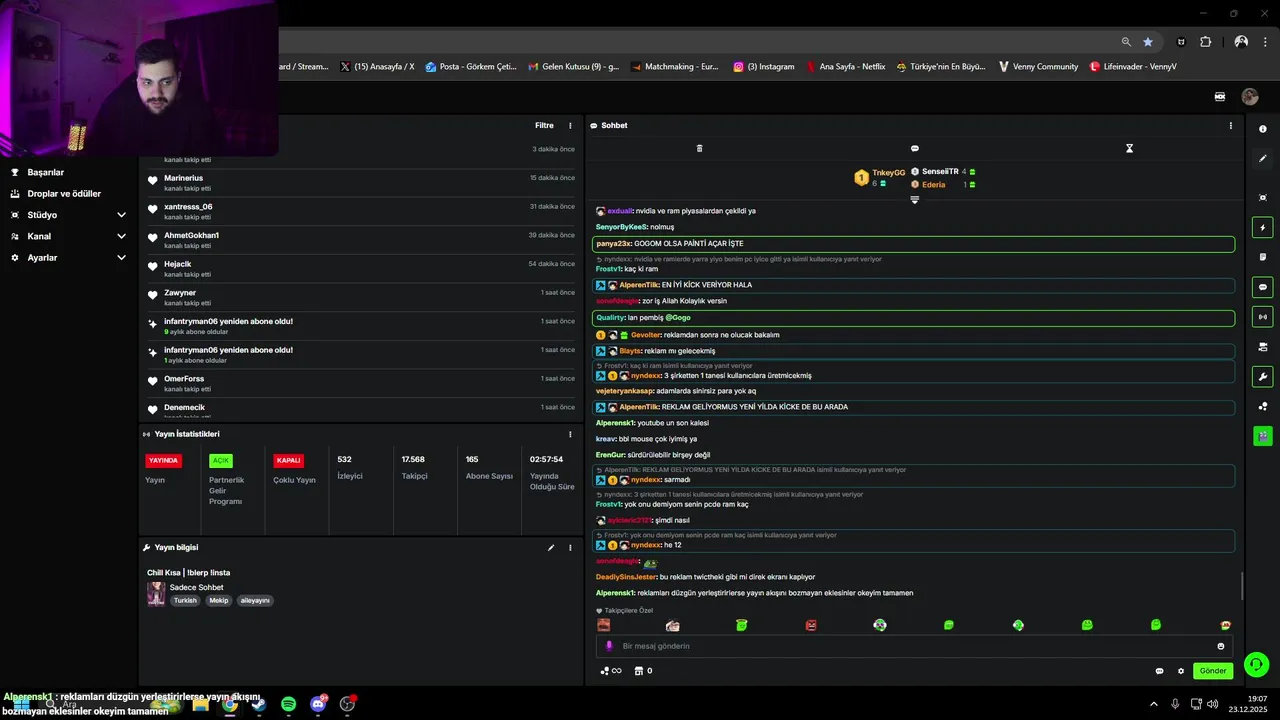Open Ederia in gift leaderboard
The height and width of the screenshot is (720, 1280).
point(933,185)
